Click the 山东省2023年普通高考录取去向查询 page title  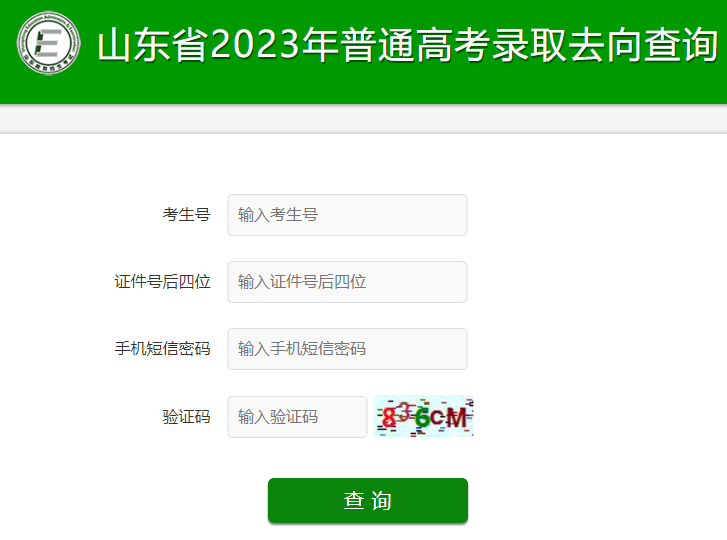click(408, 44)
